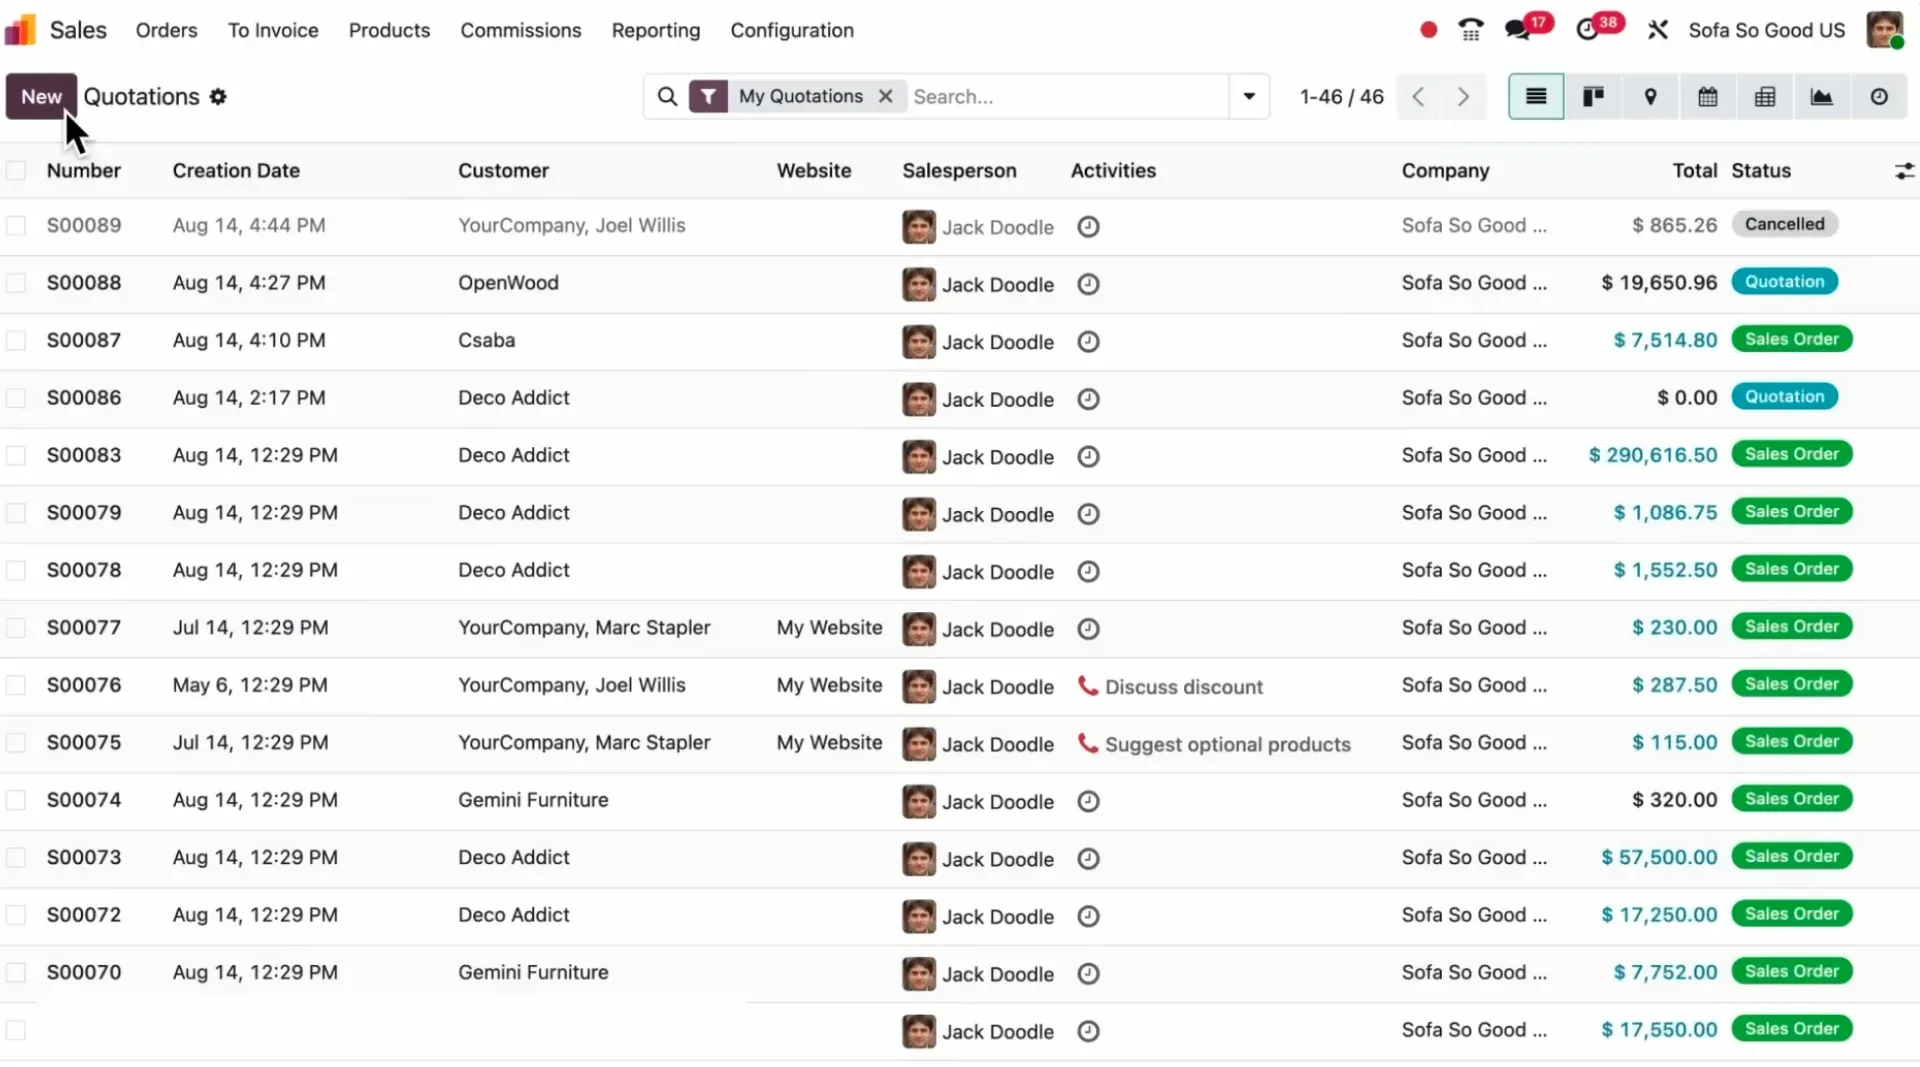Open the Sales app home icon
The image size is (1920, 1067).
21,30
